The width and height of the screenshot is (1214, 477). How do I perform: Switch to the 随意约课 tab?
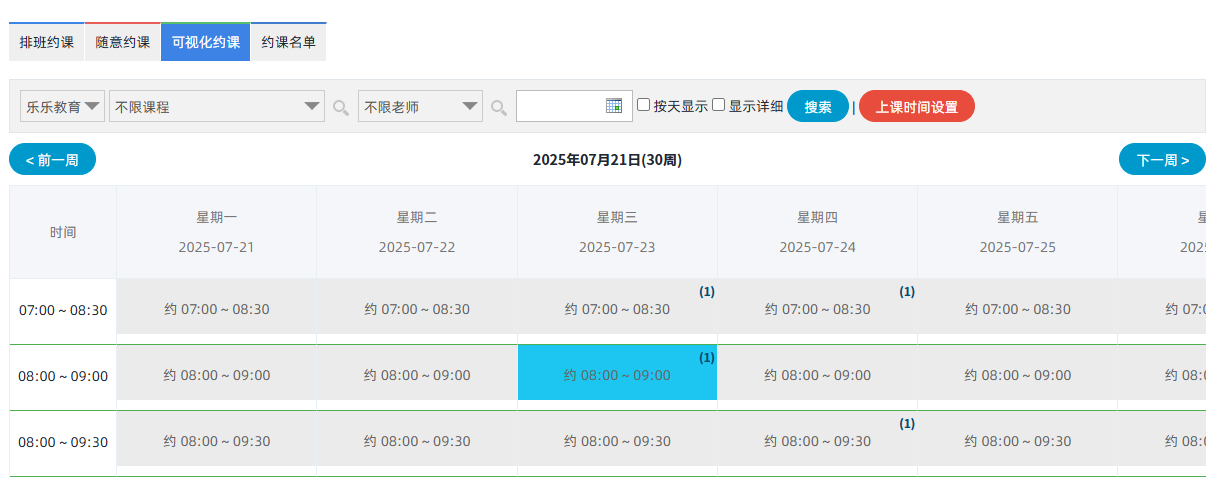point(123,42)
